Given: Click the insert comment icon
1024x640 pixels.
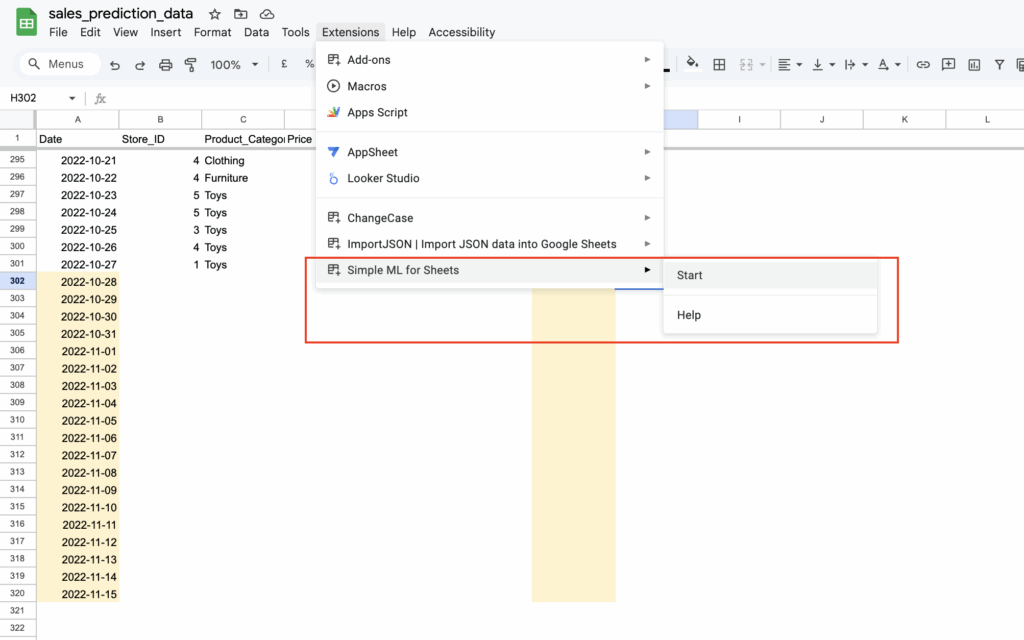Looking at the screenshot, I should (x=947, y=64).
